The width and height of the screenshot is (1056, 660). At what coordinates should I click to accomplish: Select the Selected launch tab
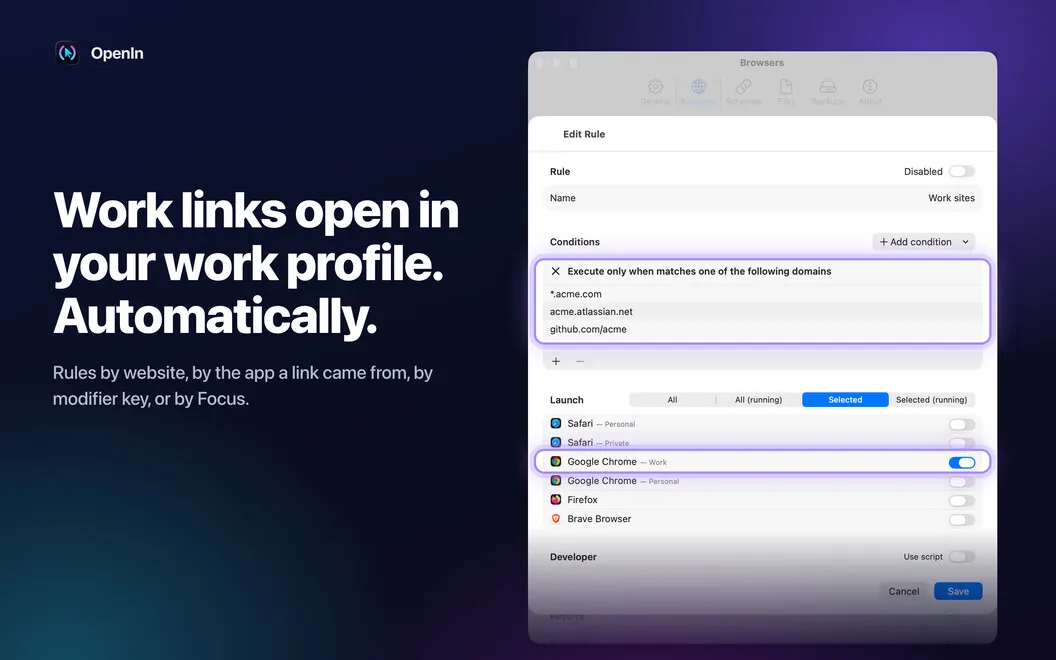pyautogui.click(x=845, y=400)
